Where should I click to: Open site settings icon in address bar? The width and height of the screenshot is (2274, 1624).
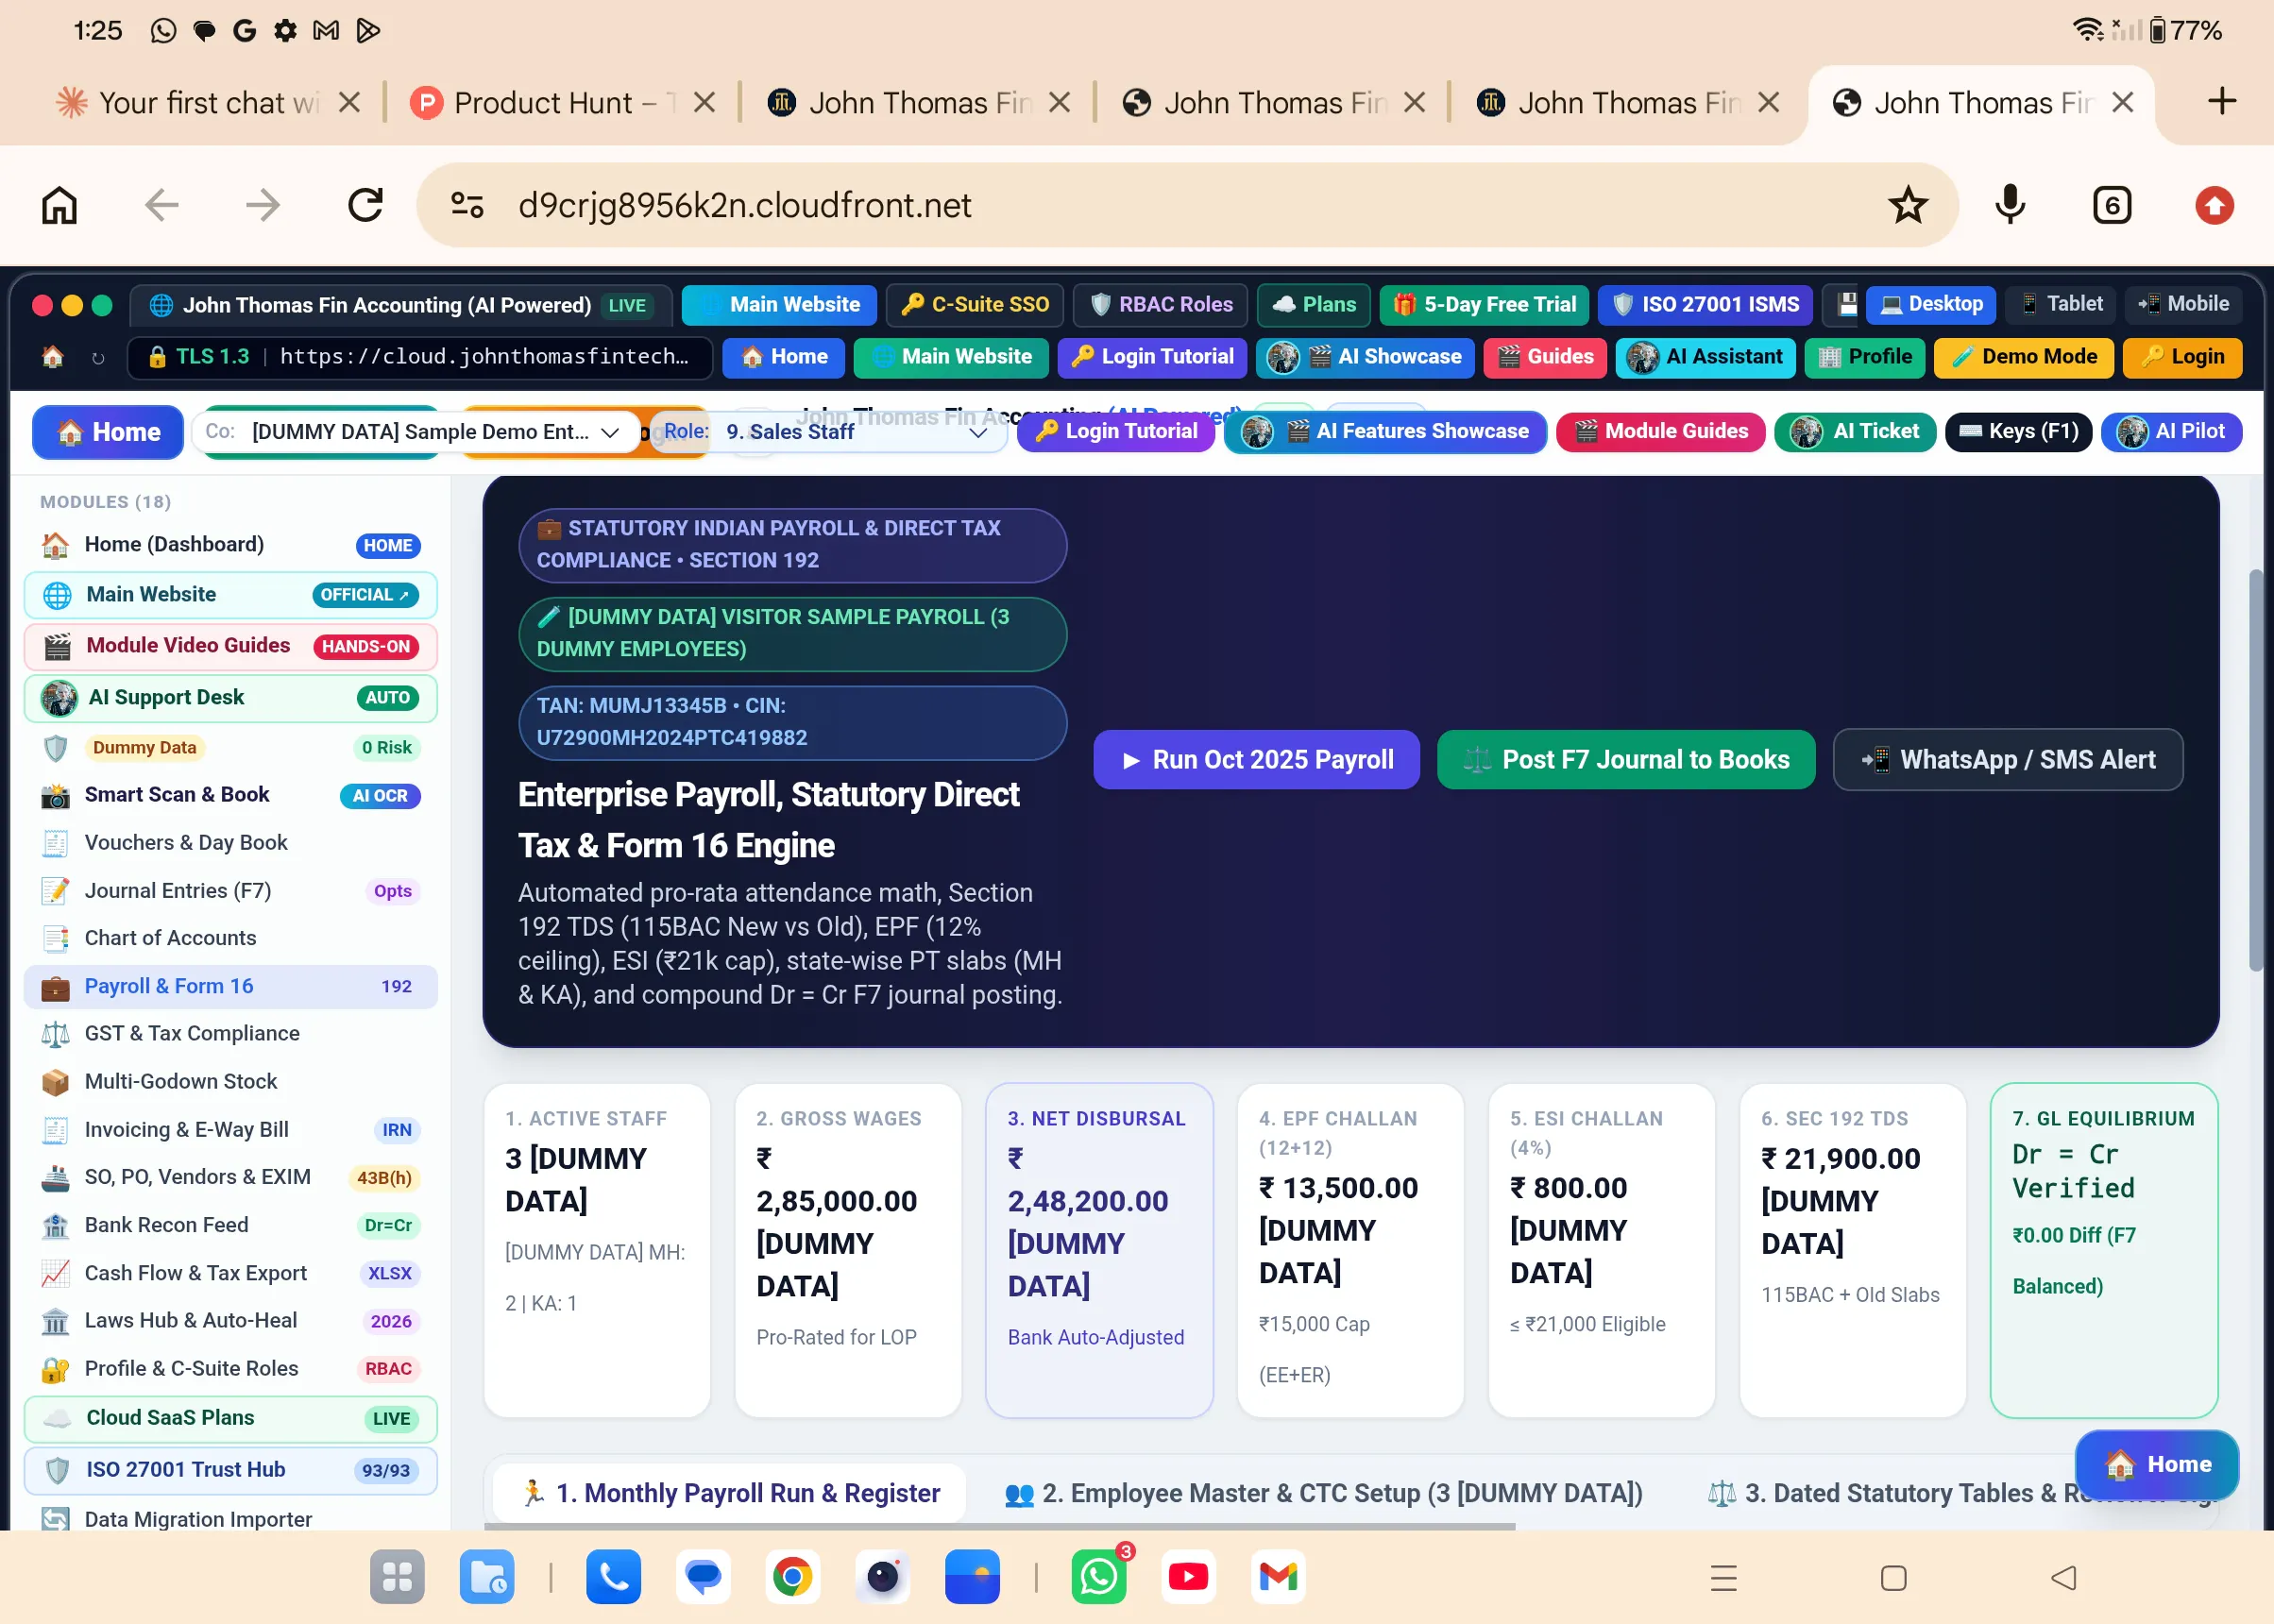(x=467, y=205)
